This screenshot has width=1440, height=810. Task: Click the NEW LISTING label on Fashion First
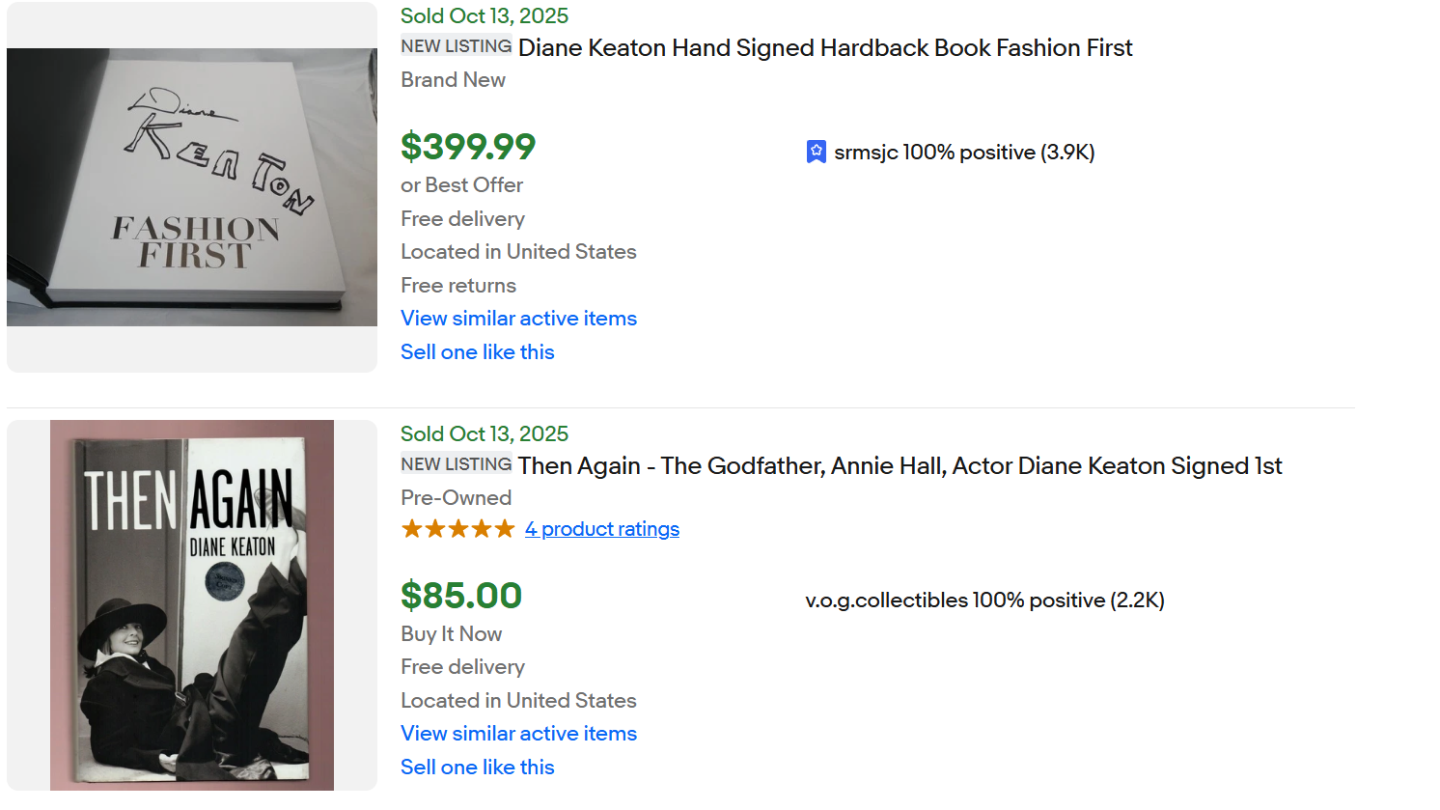[x=456, y=46]
